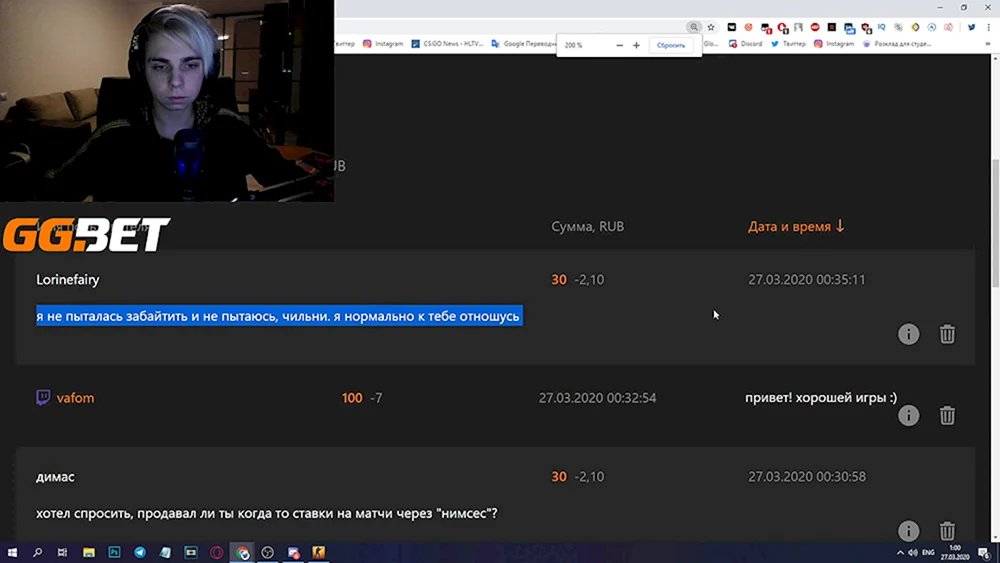Expand the bookmarks overflow chevron
This screenshot has width=1000, height=563.
tap(988, 44)
